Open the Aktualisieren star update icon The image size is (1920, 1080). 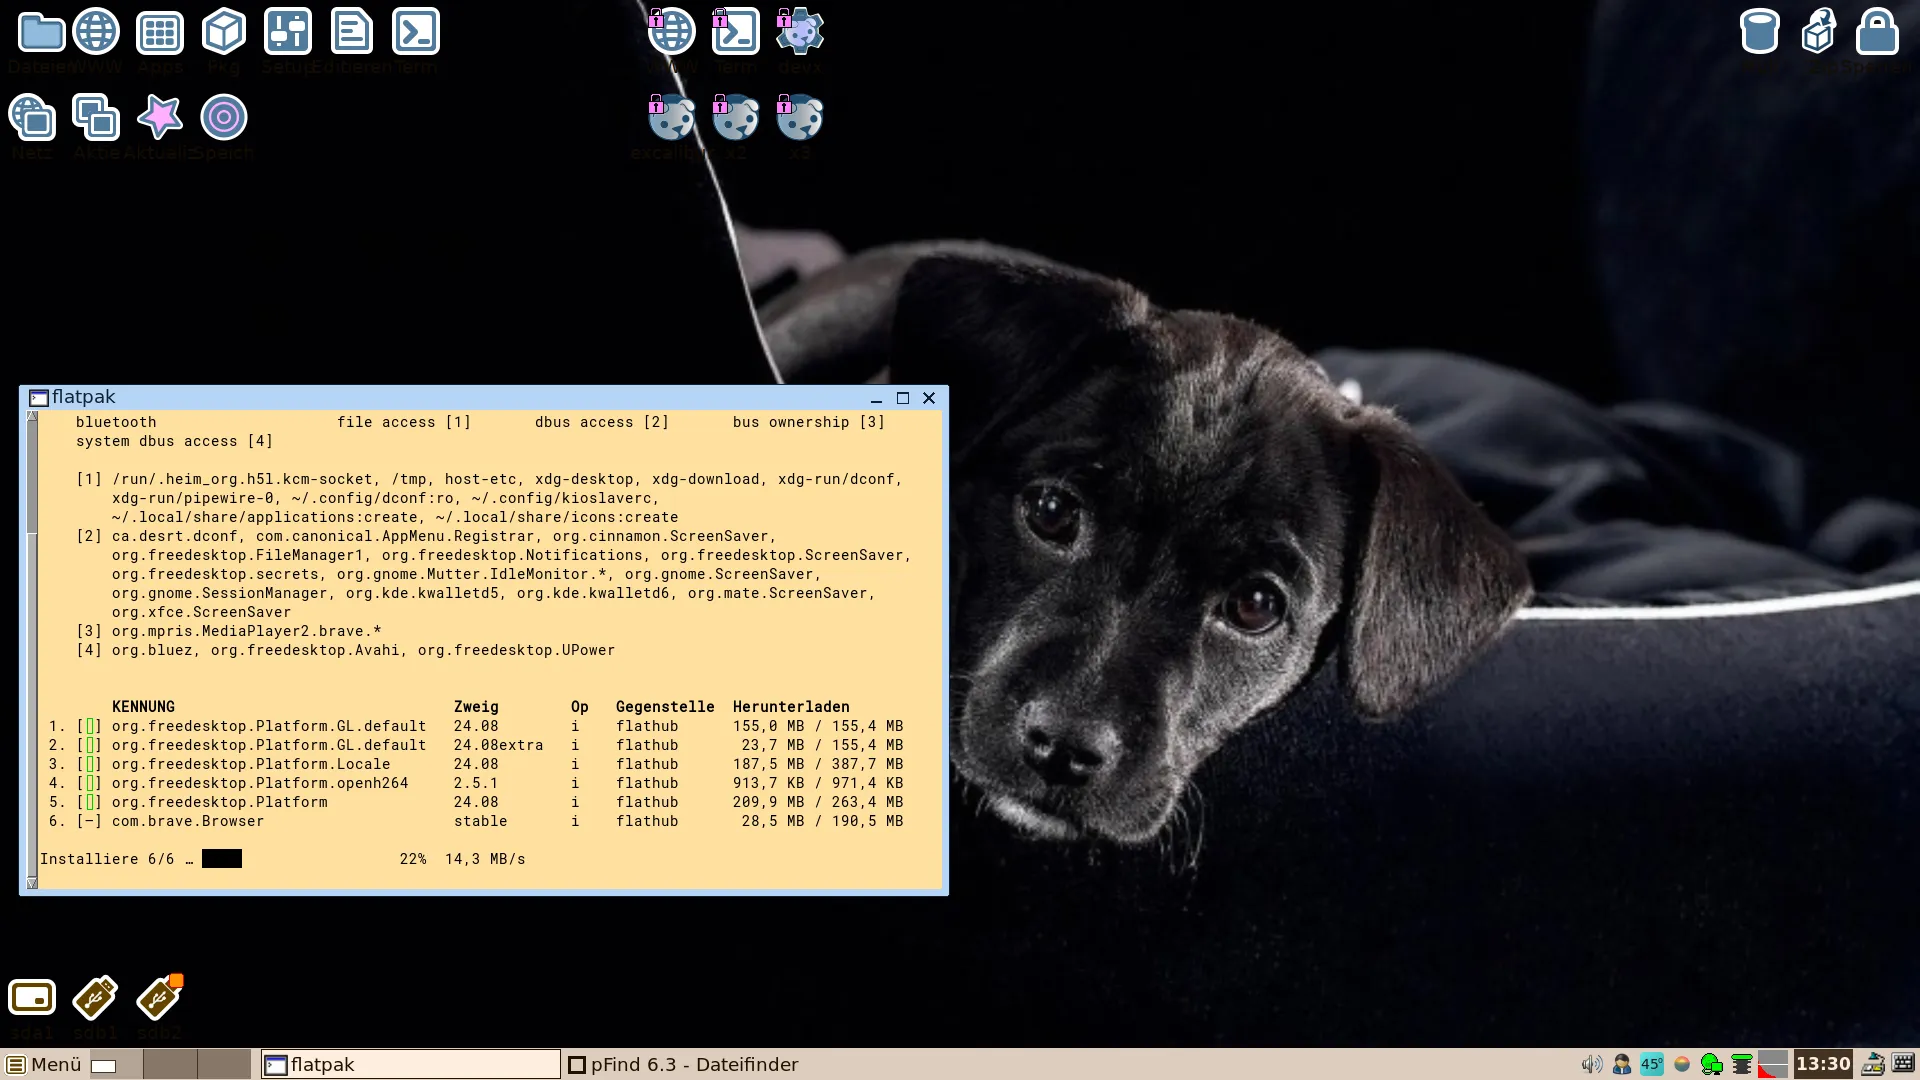coord(160,118)
